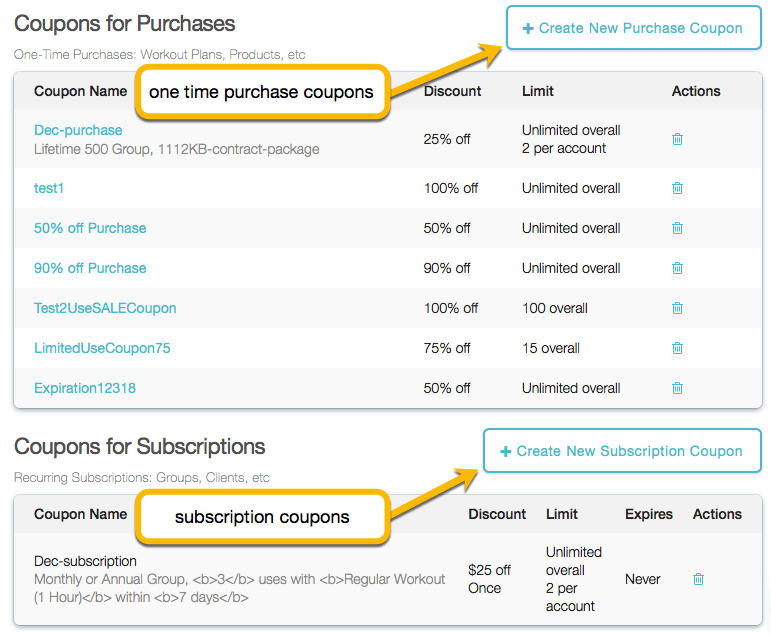Open the 90% off Purchase coupon link

coord(90,268)
